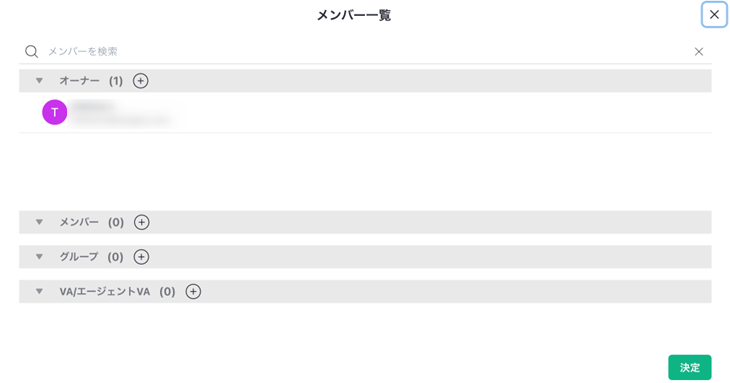Toggle the メンバー section disclosure triangle
730x383 pixels.
tap(40, 222)
